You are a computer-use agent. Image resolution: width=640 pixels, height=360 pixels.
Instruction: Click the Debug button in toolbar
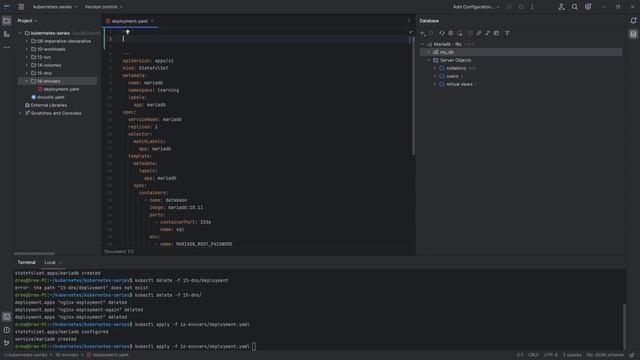(x=521, y=7)
